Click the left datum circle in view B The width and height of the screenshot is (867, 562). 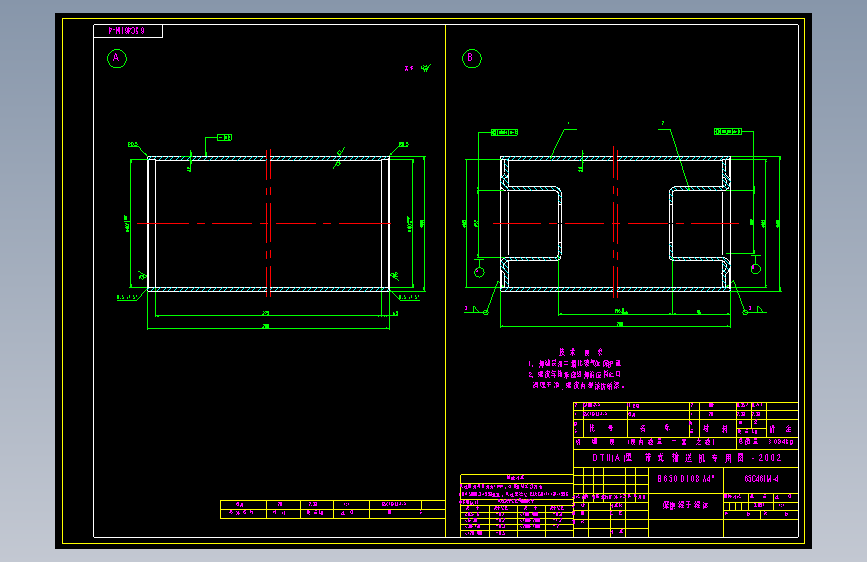(479, 272)
